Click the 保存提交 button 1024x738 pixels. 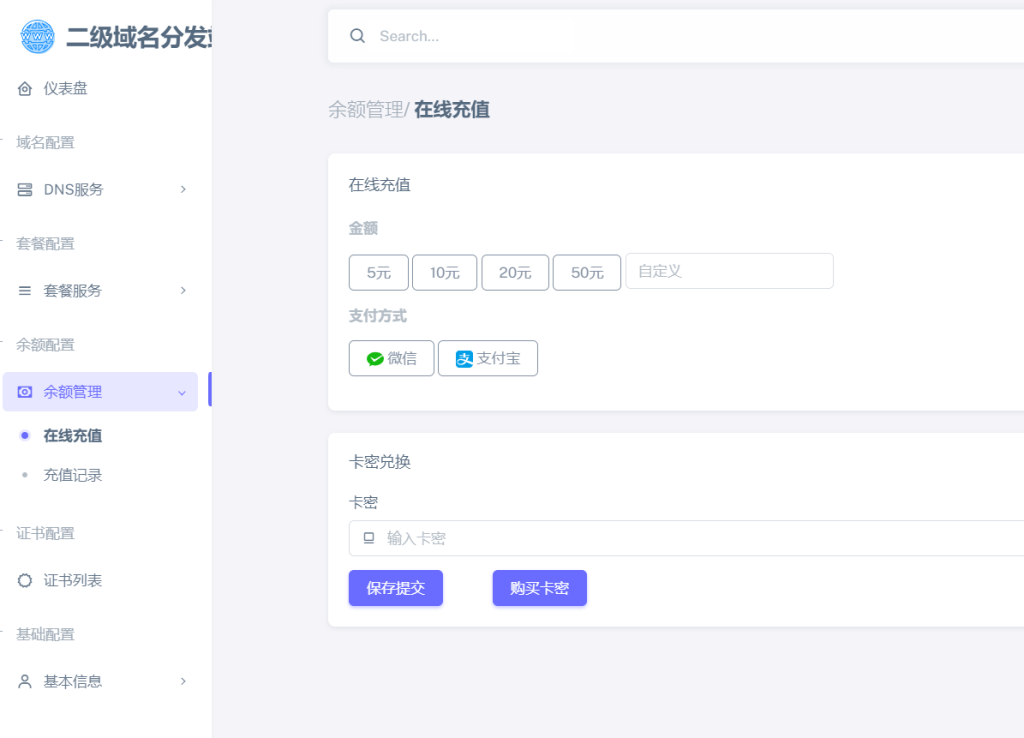tap(395, 588)
